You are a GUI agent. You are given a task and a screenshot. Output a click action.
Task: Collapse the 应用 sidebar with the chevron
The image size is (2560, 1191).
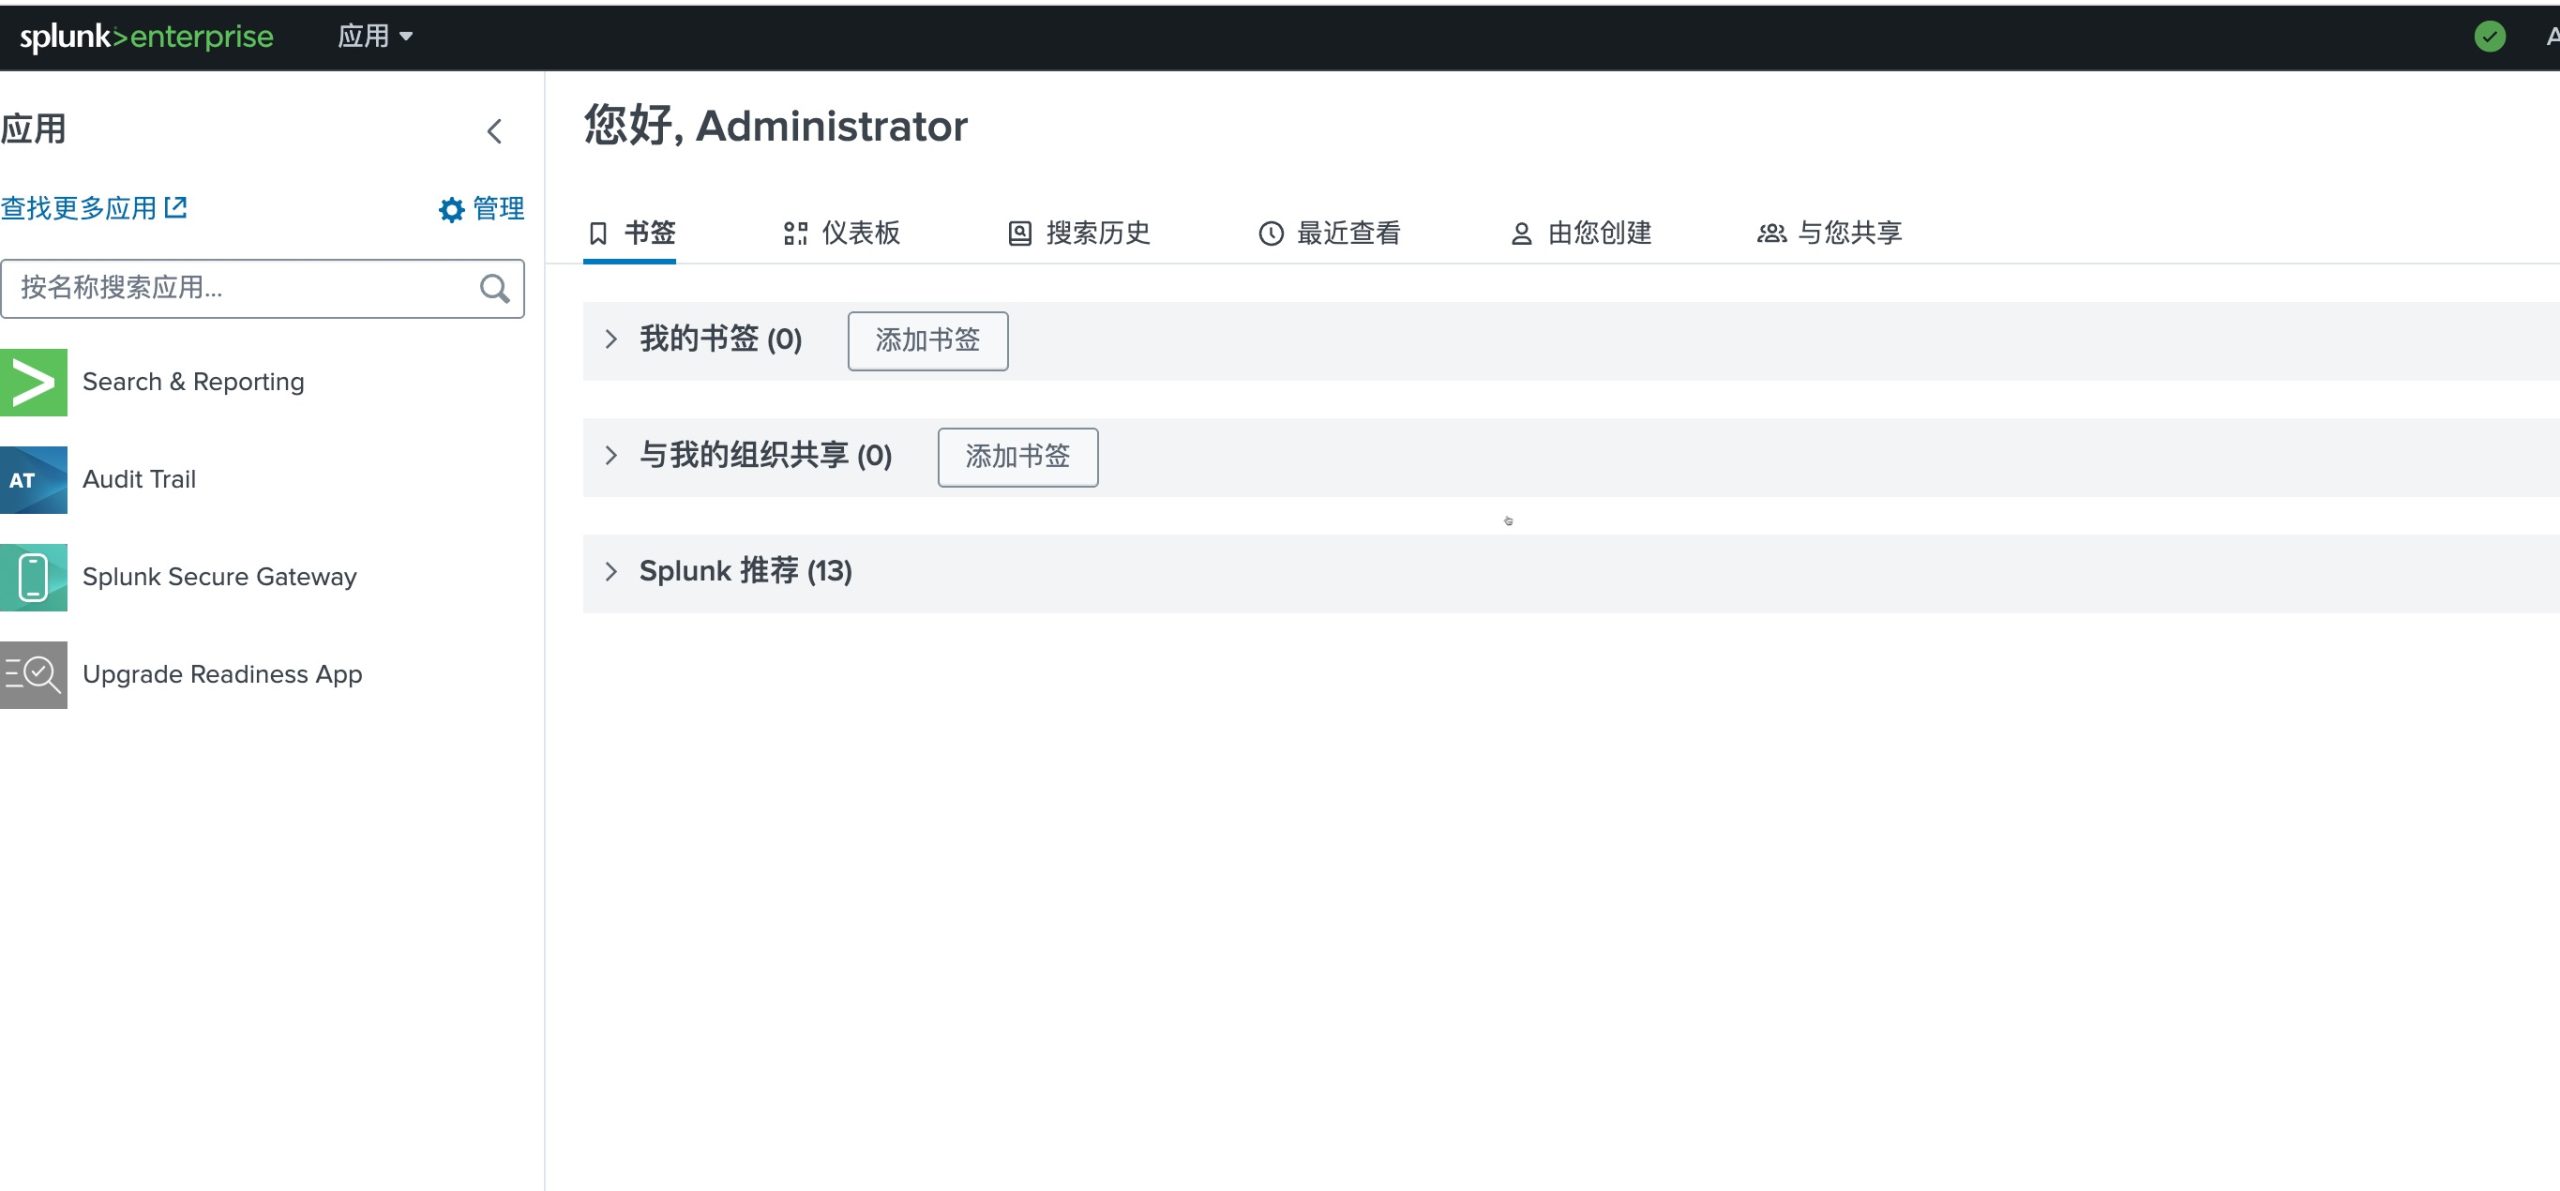pyautogui.click(x=494, y=131)
